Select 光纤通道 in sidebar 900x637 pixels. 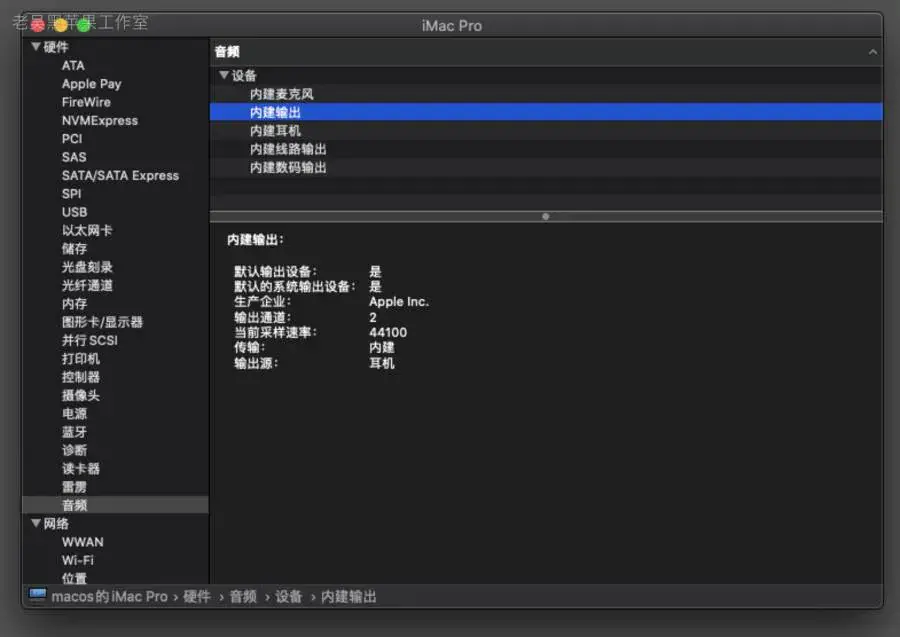pyautogui.click(x=87, y=285)
